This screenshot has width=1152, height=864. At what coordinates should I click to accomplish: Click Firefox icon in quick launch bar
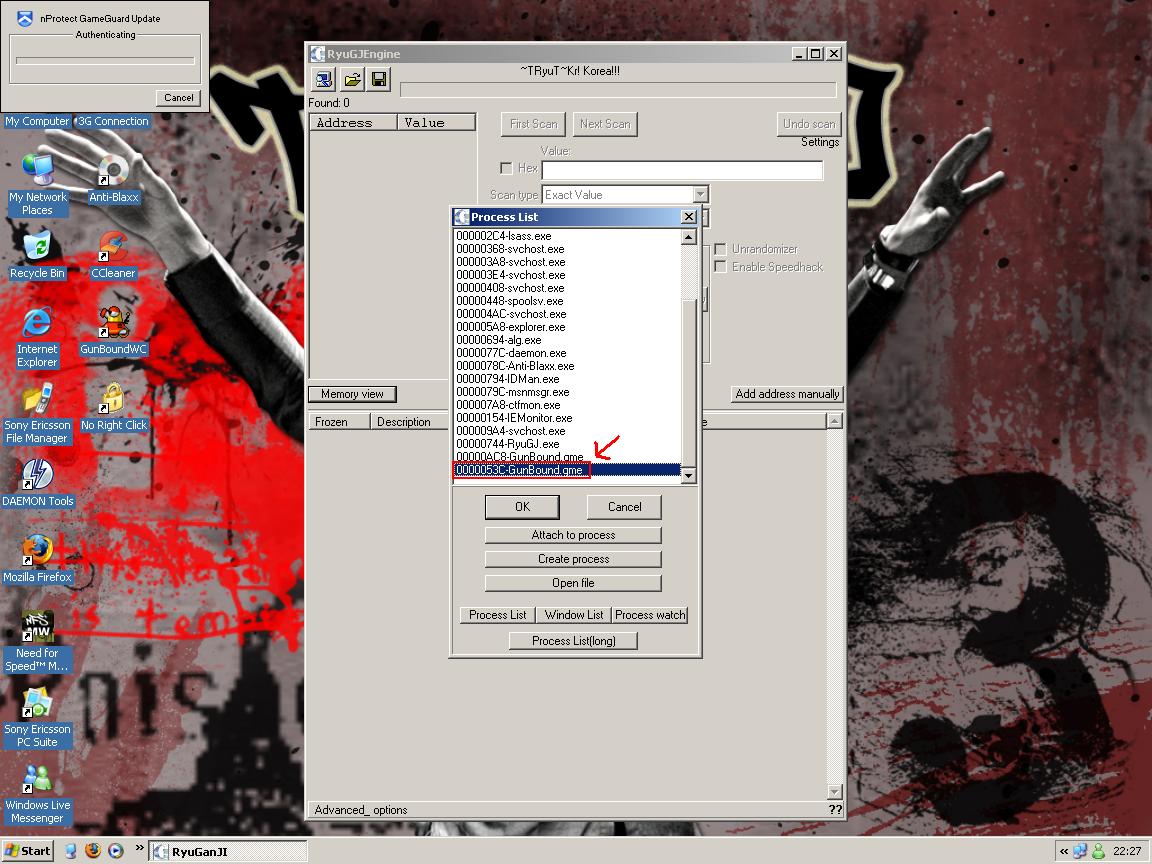click(x=93, y=851)
